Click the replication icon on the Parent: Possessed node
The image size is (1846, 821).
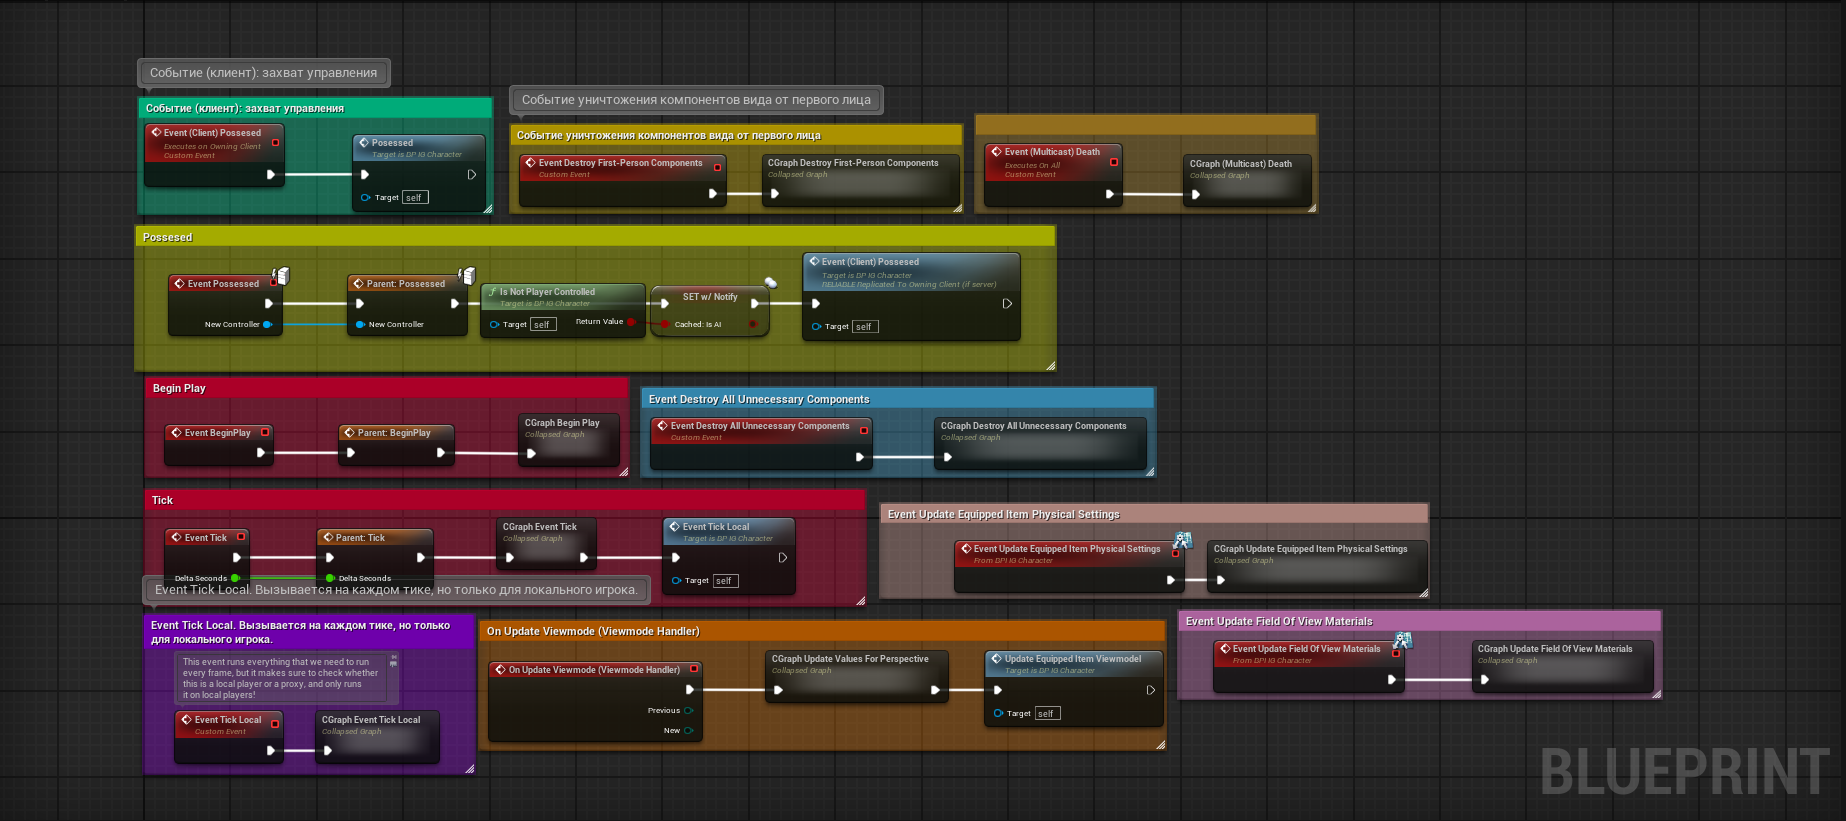pos(467,275)
